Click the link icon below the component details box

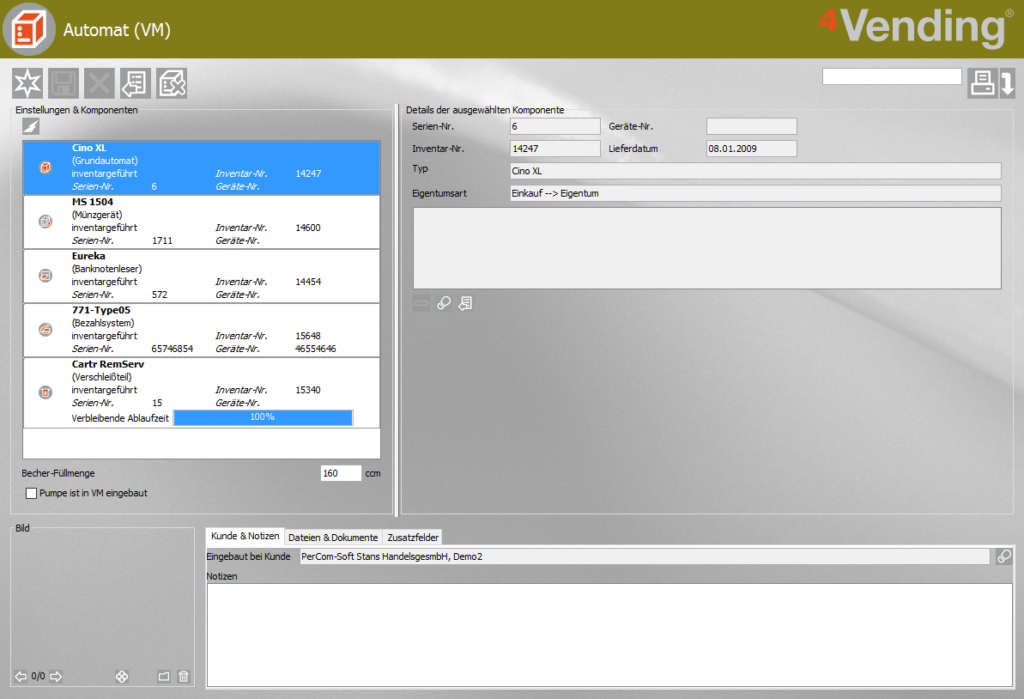click(443, 303)
